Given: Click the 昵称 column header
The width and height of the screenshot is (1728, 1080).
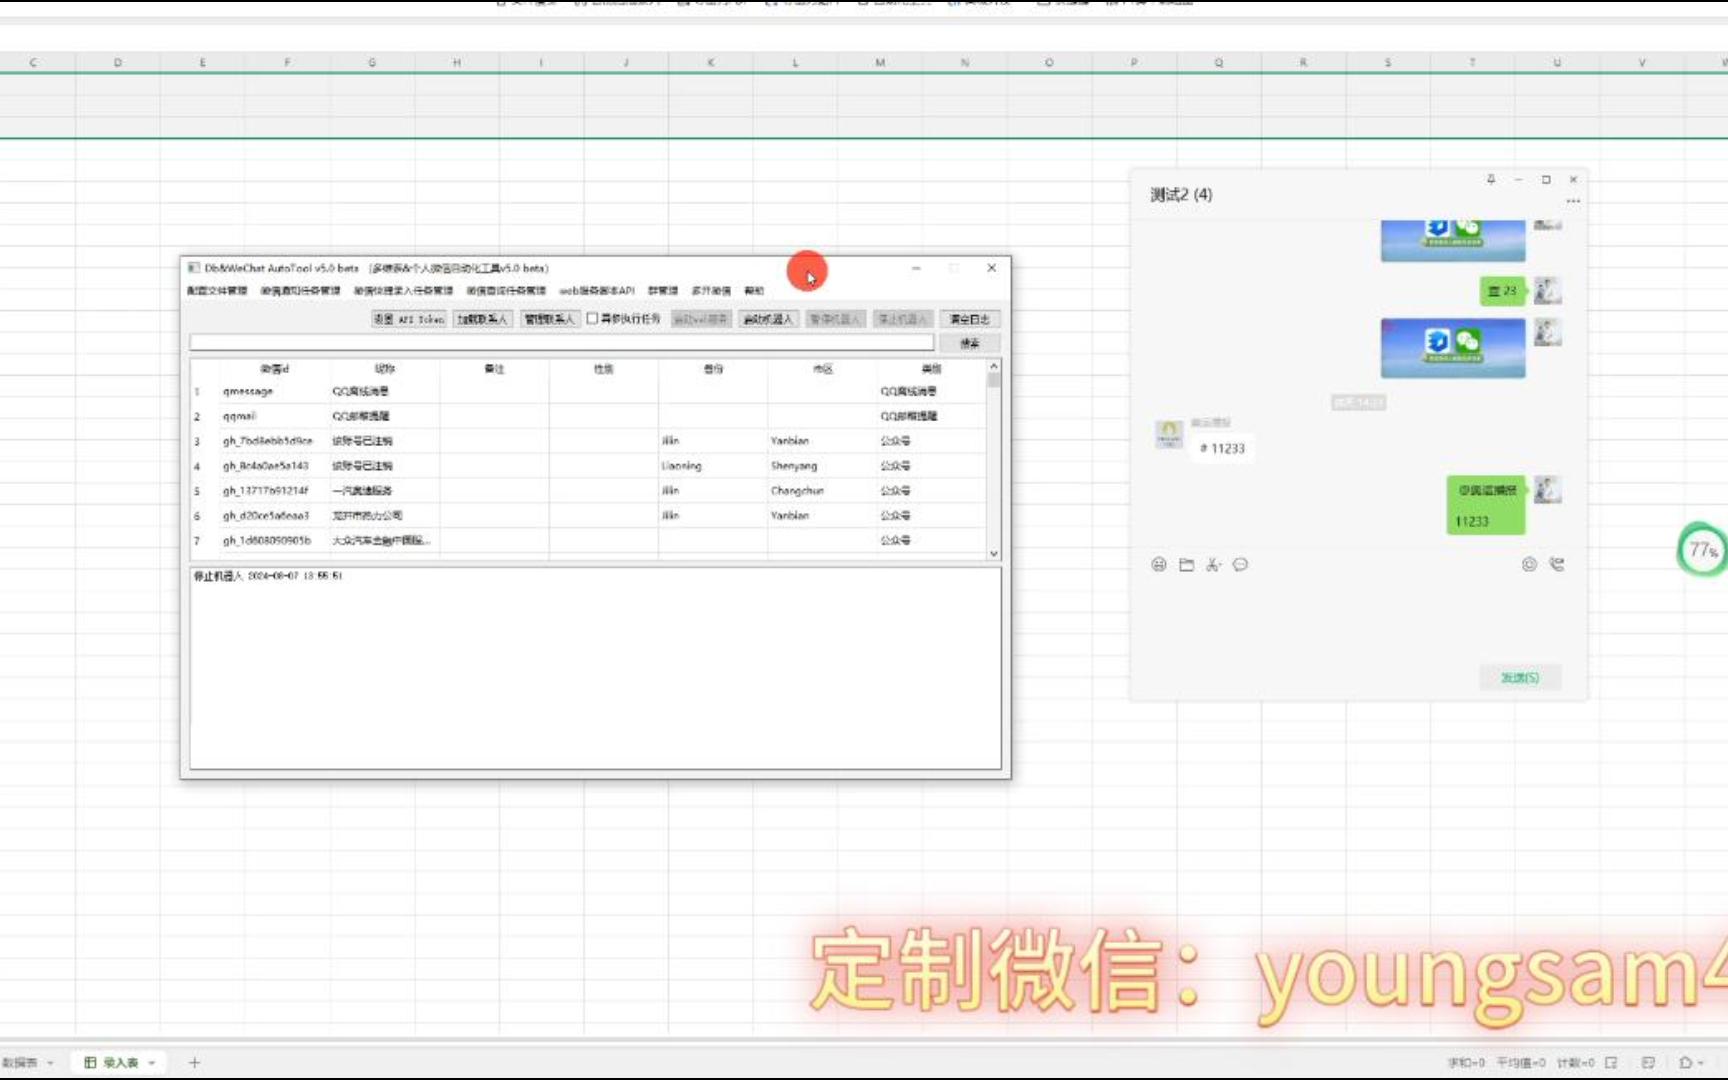Looking at the screenshot, I should (385, 369).
